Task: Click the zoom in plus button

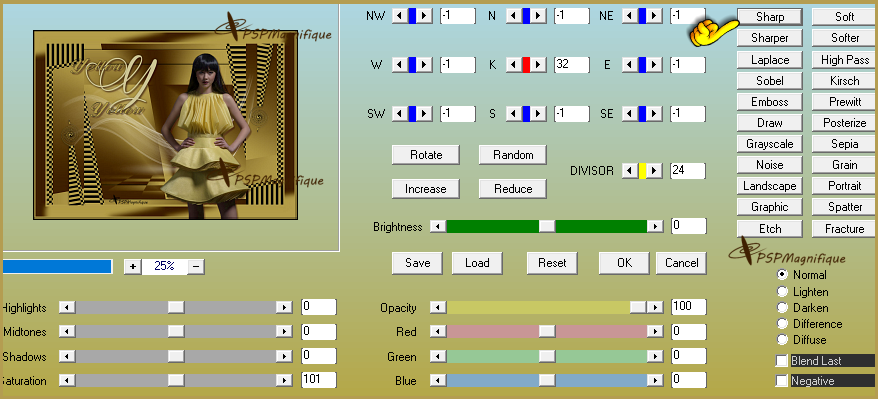Action: pos(133,267)
